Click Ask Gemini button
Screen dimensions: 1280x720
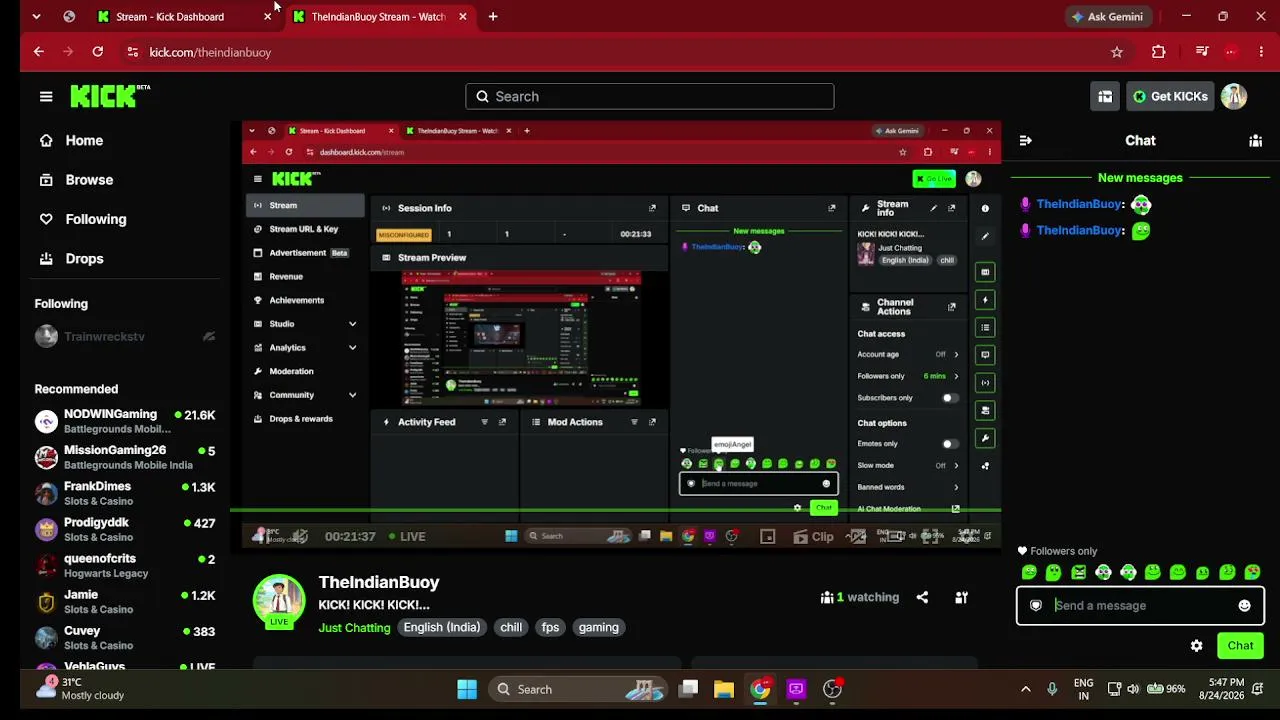1107,17
